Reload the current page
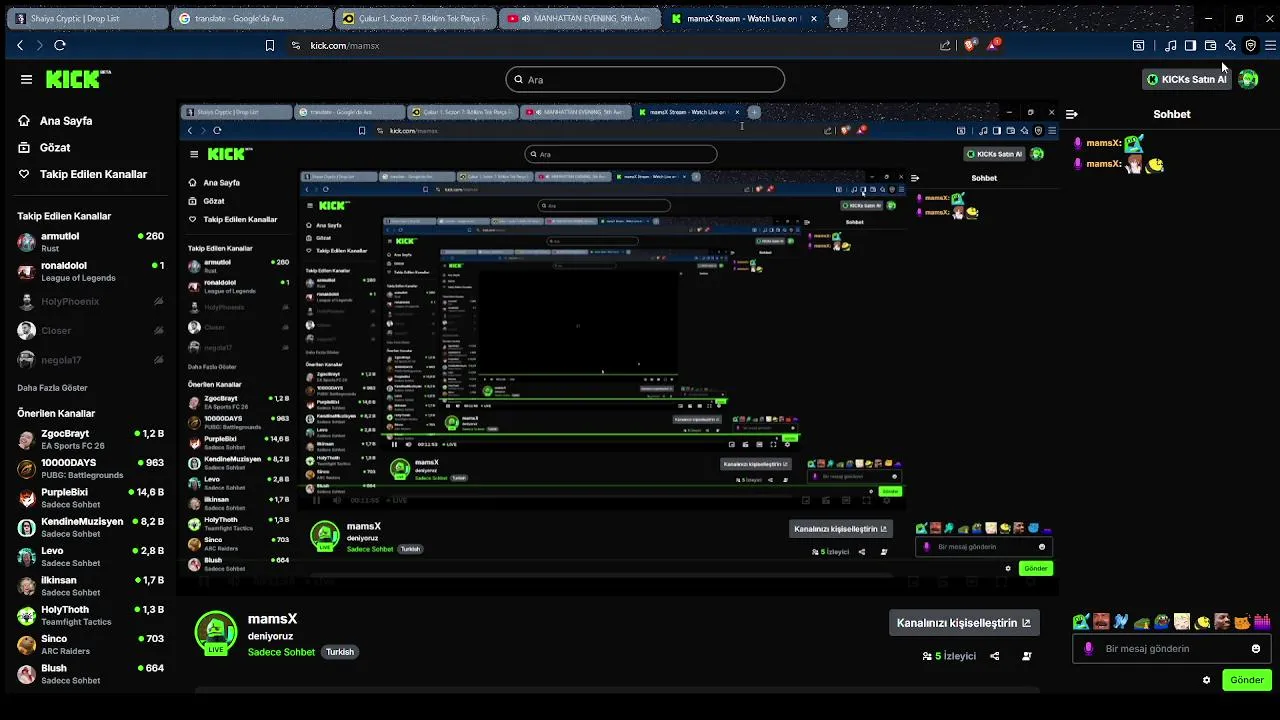The image size is (1280, 720). pyautogui.click(x=60, y=45)
